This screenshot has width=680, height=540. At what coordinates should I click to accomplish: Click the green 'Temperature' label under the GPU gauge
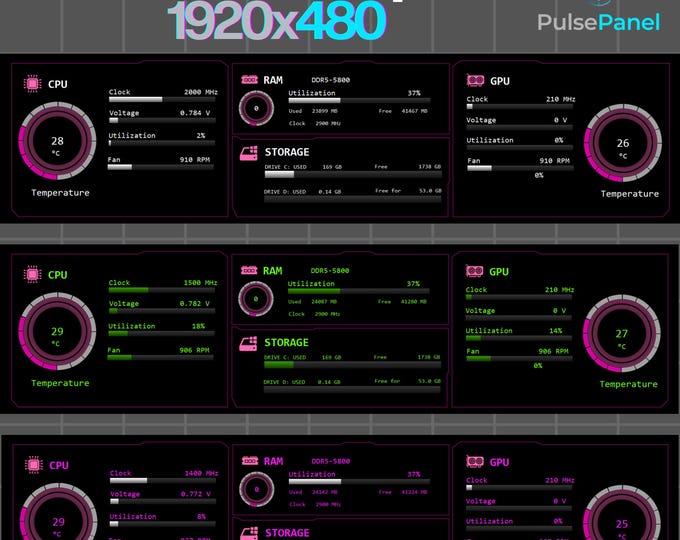[x=628, y=384]
